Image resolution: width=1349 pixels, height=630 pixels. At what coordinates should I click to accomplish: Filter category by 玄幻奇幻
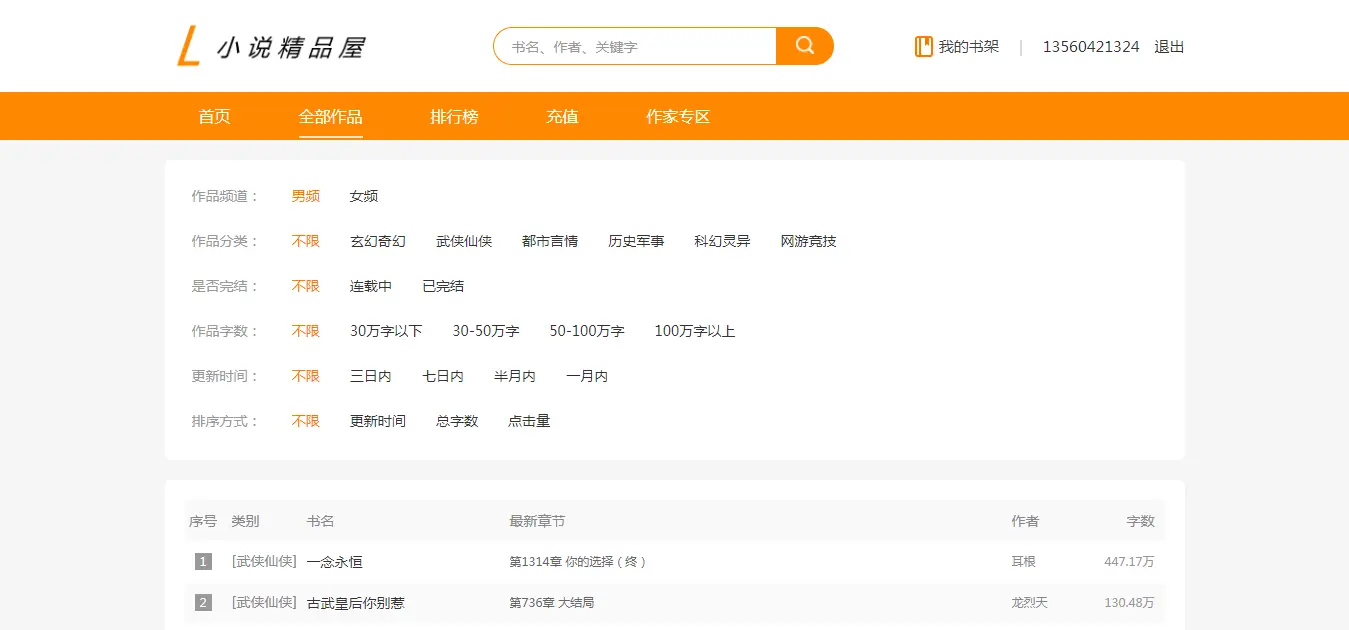pos(378,241)
